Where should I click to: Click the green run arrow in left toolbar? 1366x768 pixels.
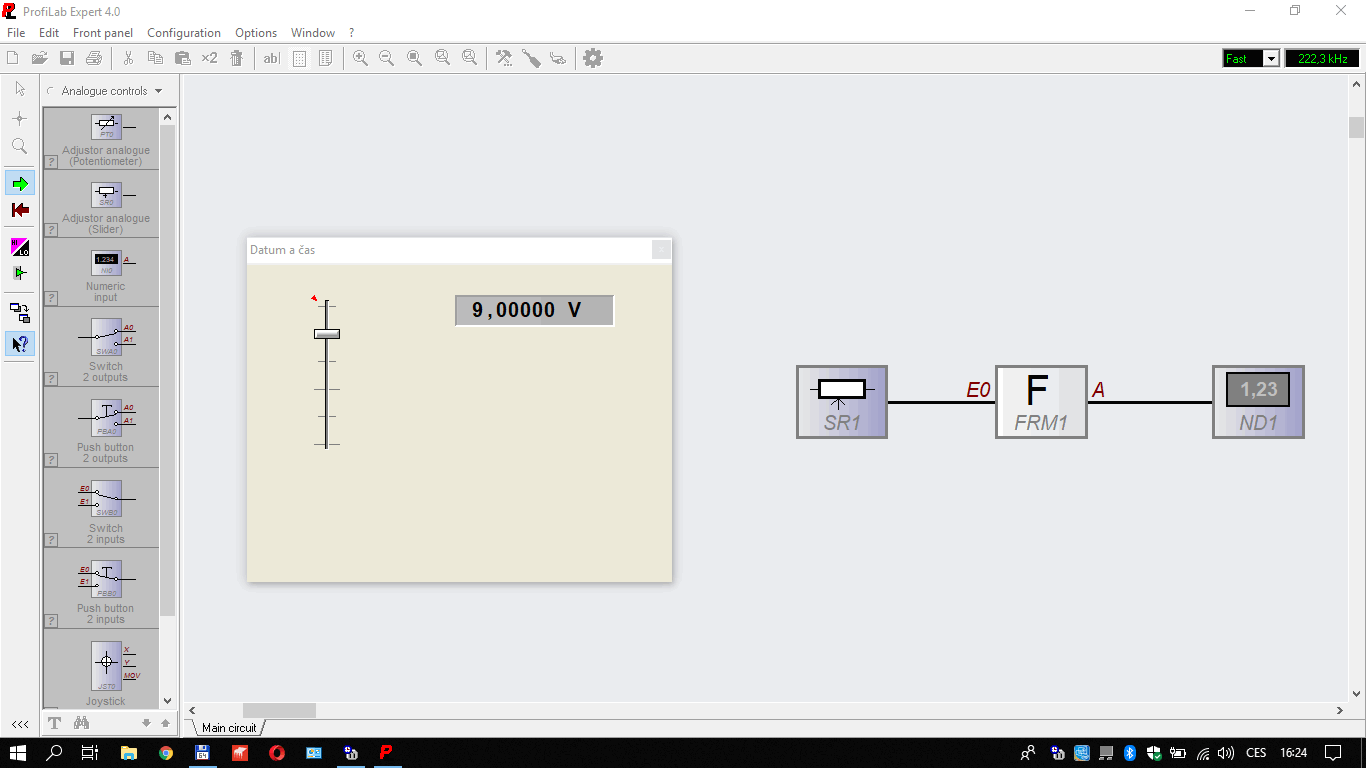[20, 183]
